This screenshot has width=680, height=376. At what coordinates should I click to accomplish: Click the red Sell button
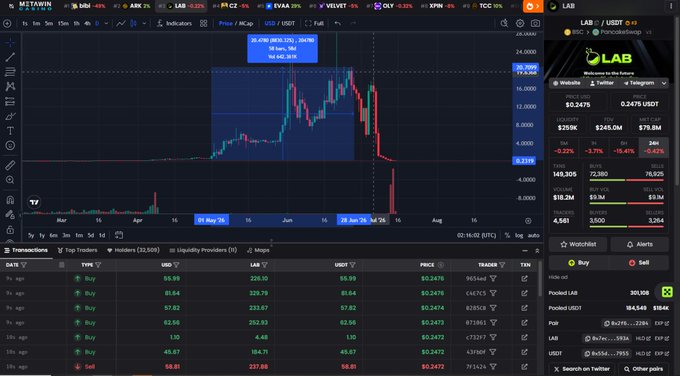click(x=639, y=263)
